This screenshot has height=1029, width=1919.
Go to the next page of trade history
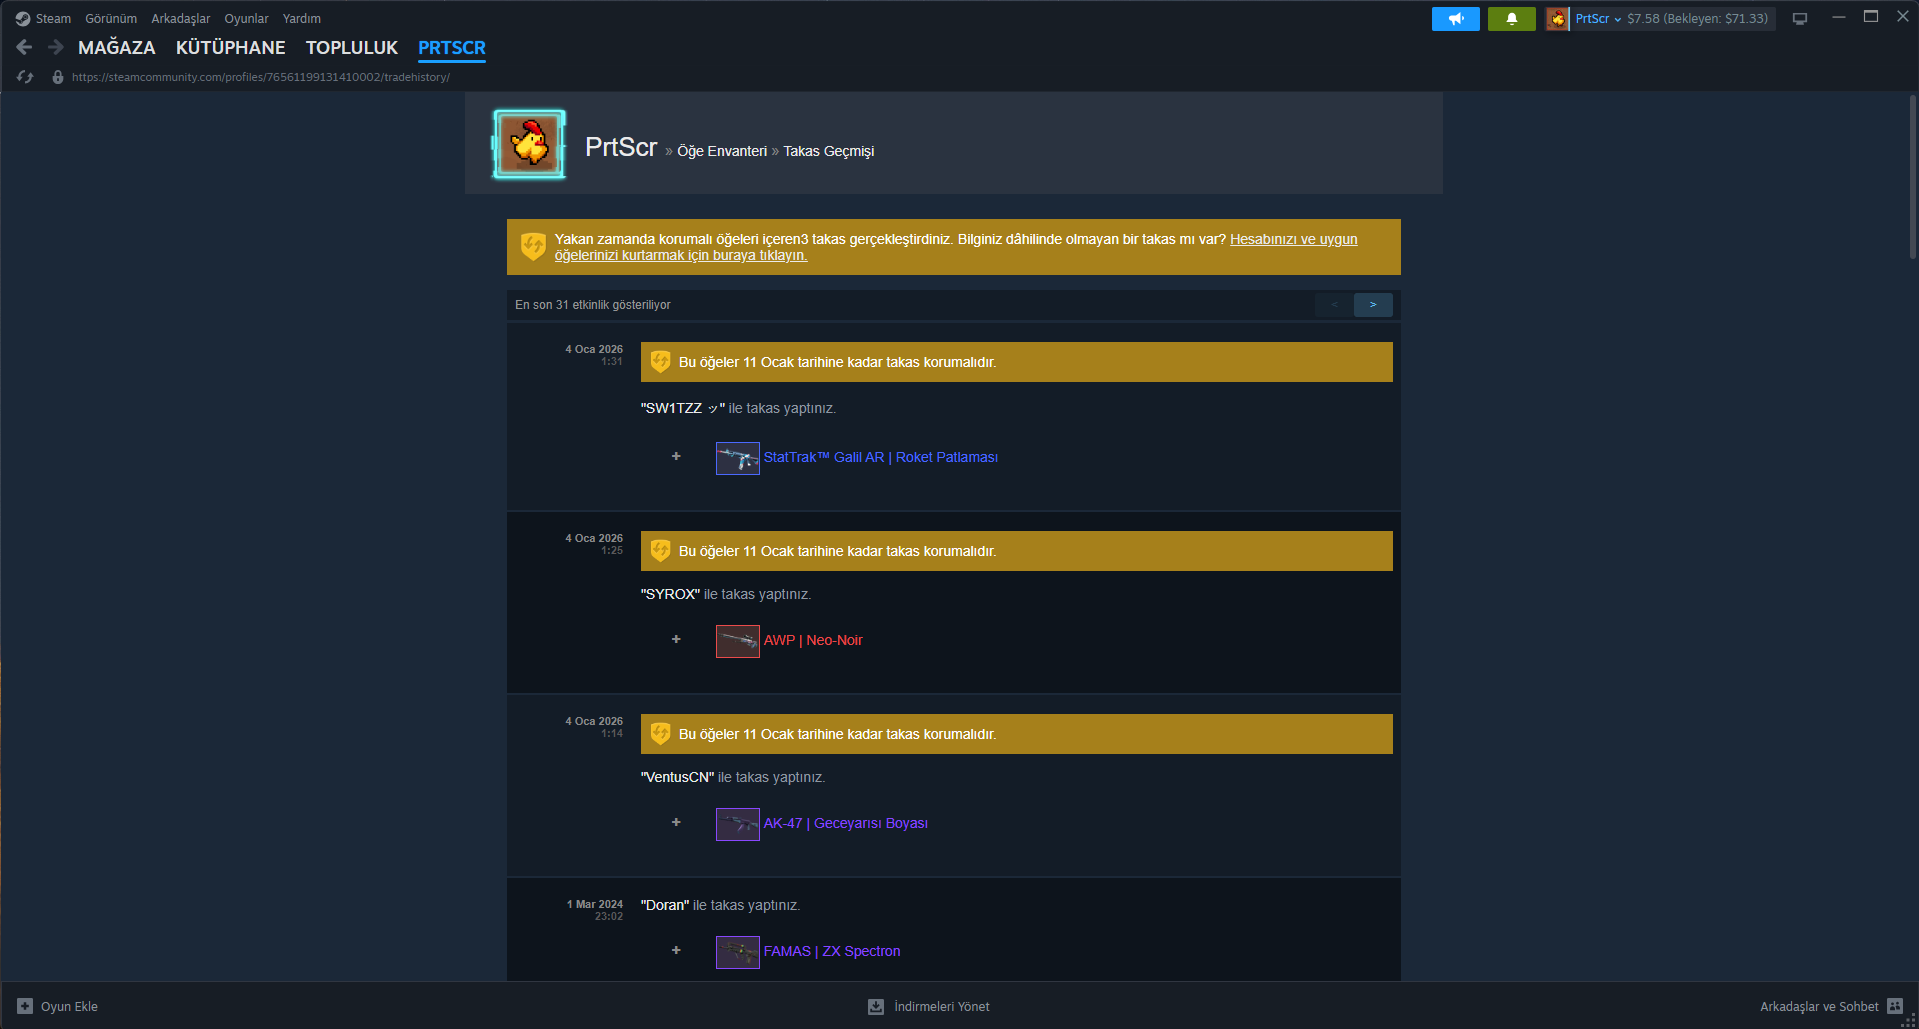(1373, 305)
